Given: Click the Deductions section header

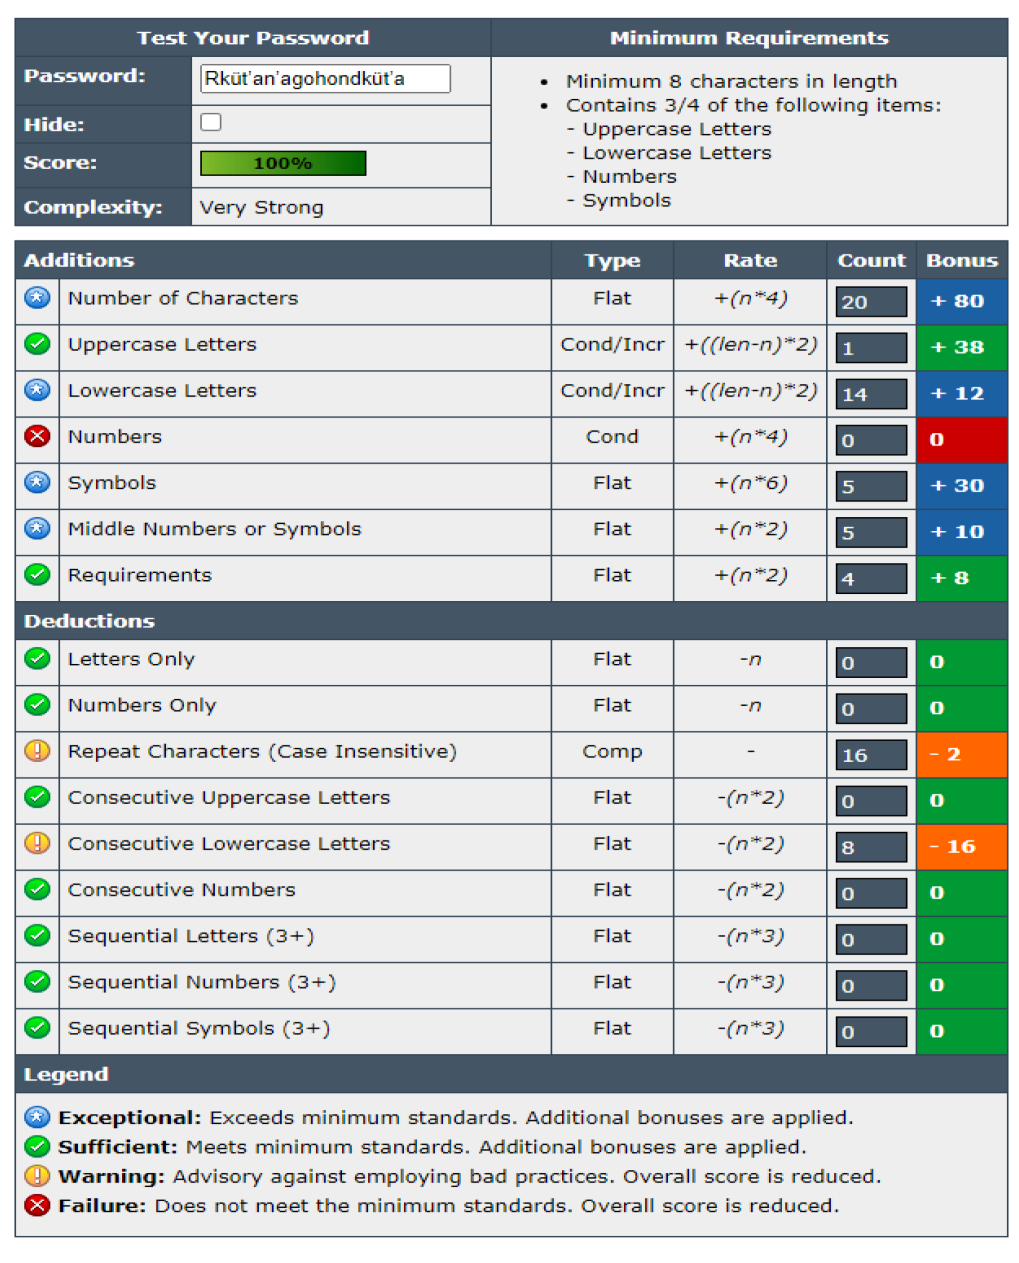Looking at the screenshot, I should 90,621.
